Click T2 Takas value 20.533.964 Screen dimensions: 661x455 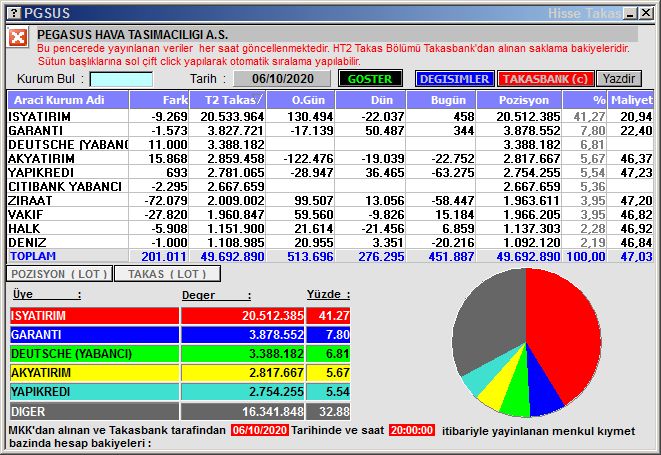pyautogui.click(x=232, y=116)
